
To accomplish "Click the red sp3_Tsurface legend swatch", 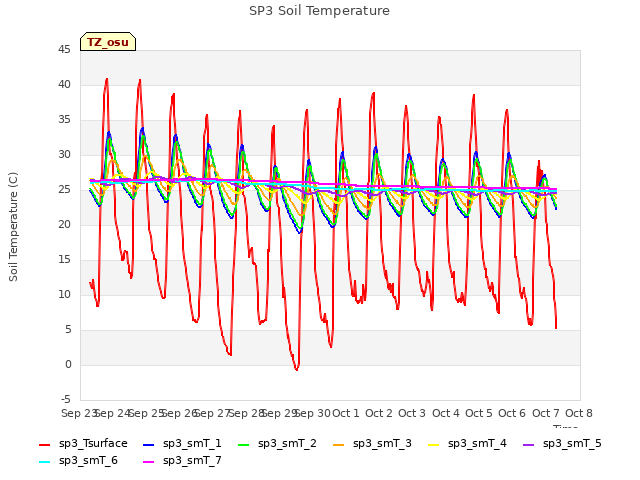I will coord(44,444).
